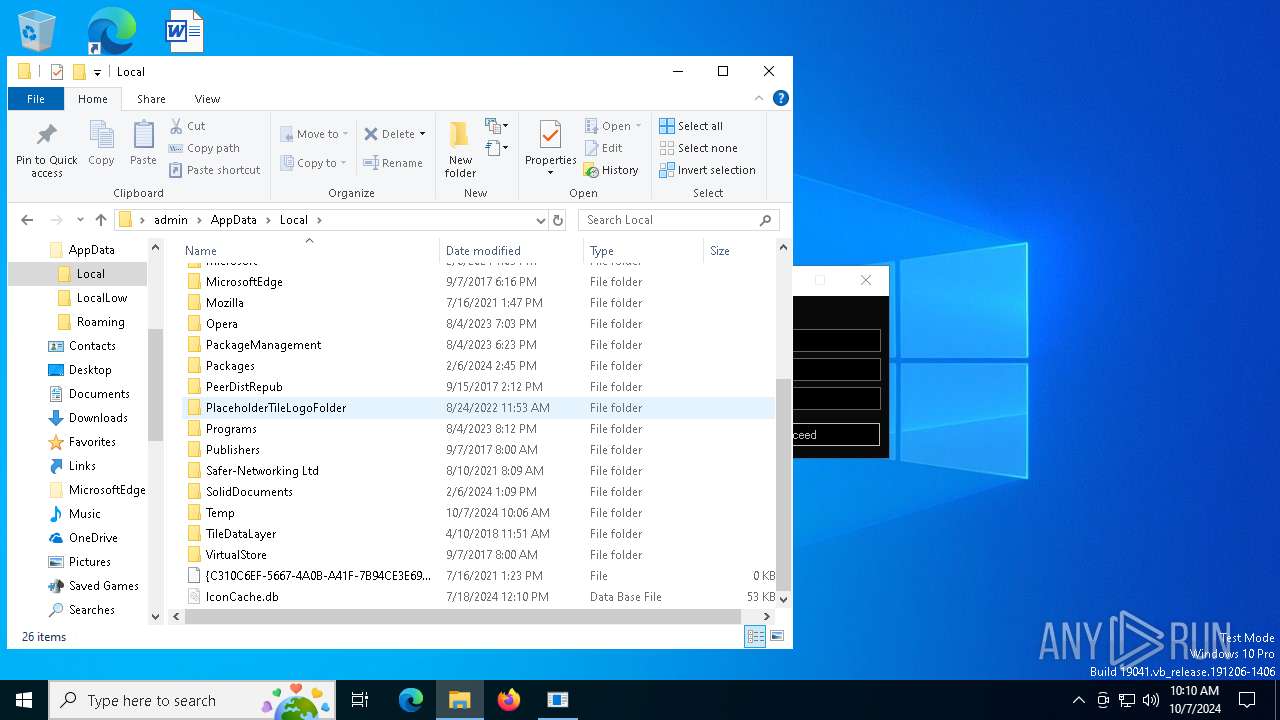Click the Properties checkmark icon
The image size is (1280, 720).
coord(550,135)
